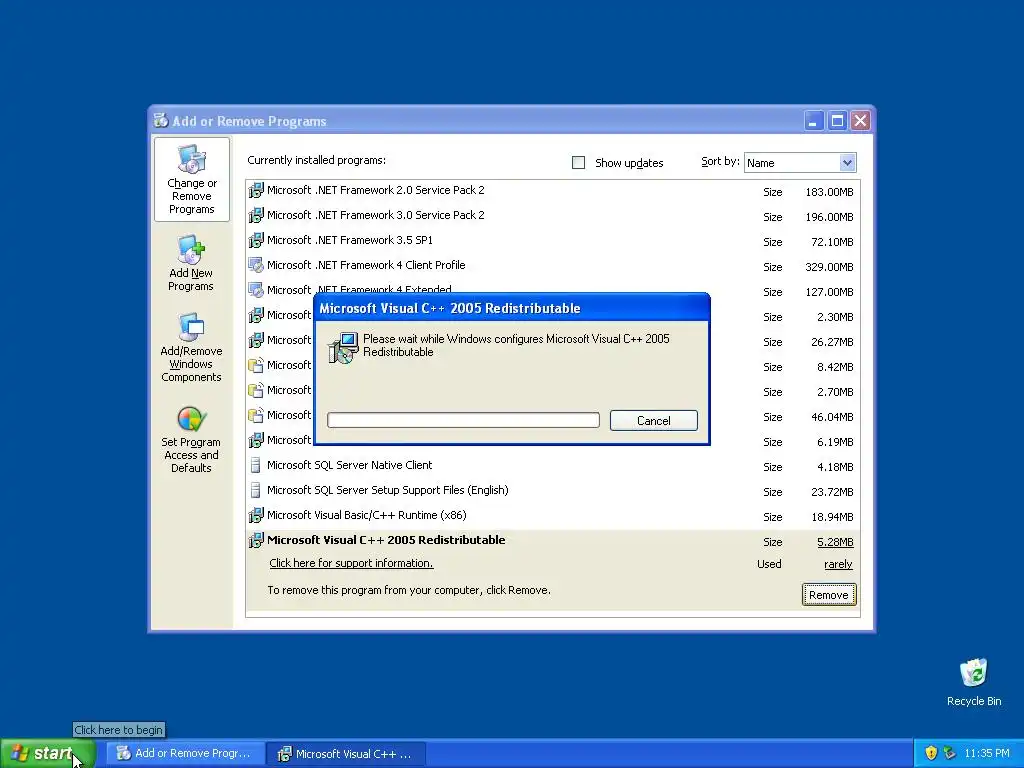Click icon of .NET Framework 3.5 SP1
1024x768 pixels.
click(x=256, y=240)
